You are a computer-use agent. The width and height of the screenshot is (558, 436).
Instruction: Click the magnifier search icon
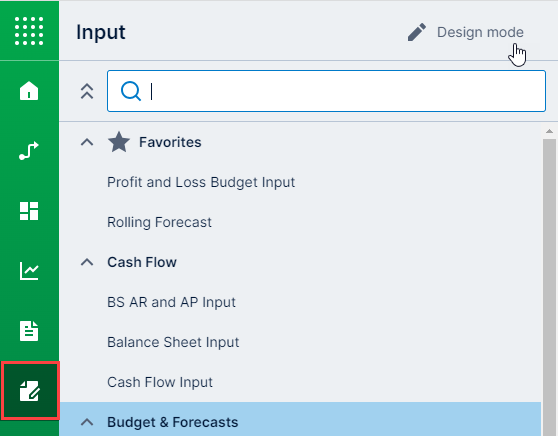[x=131, y=91]
